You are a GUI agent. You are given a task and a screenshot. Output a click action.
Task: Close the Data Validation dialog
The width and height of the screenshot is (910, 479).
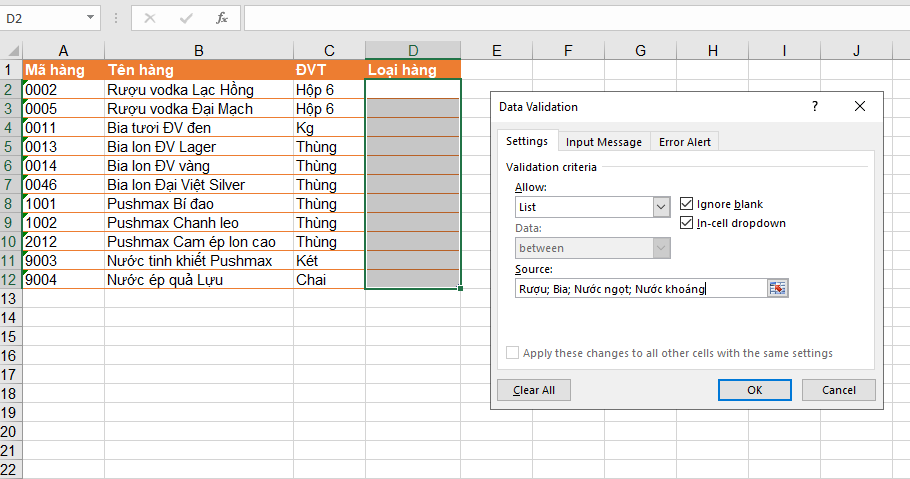click(860, 107)
